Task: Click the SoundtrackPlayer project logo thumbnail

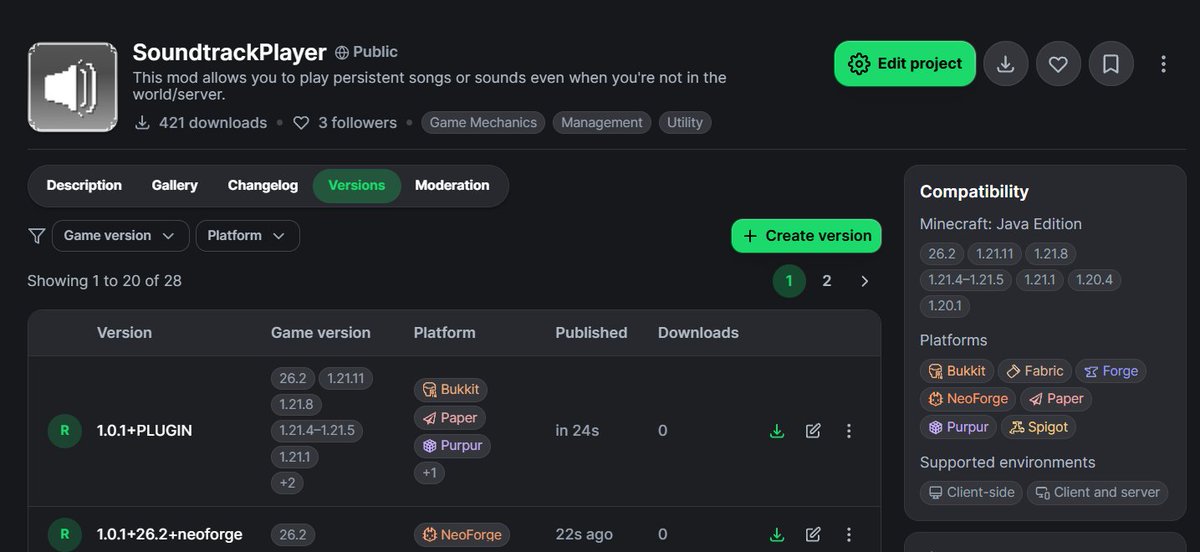Action: [x=73, y=87]
